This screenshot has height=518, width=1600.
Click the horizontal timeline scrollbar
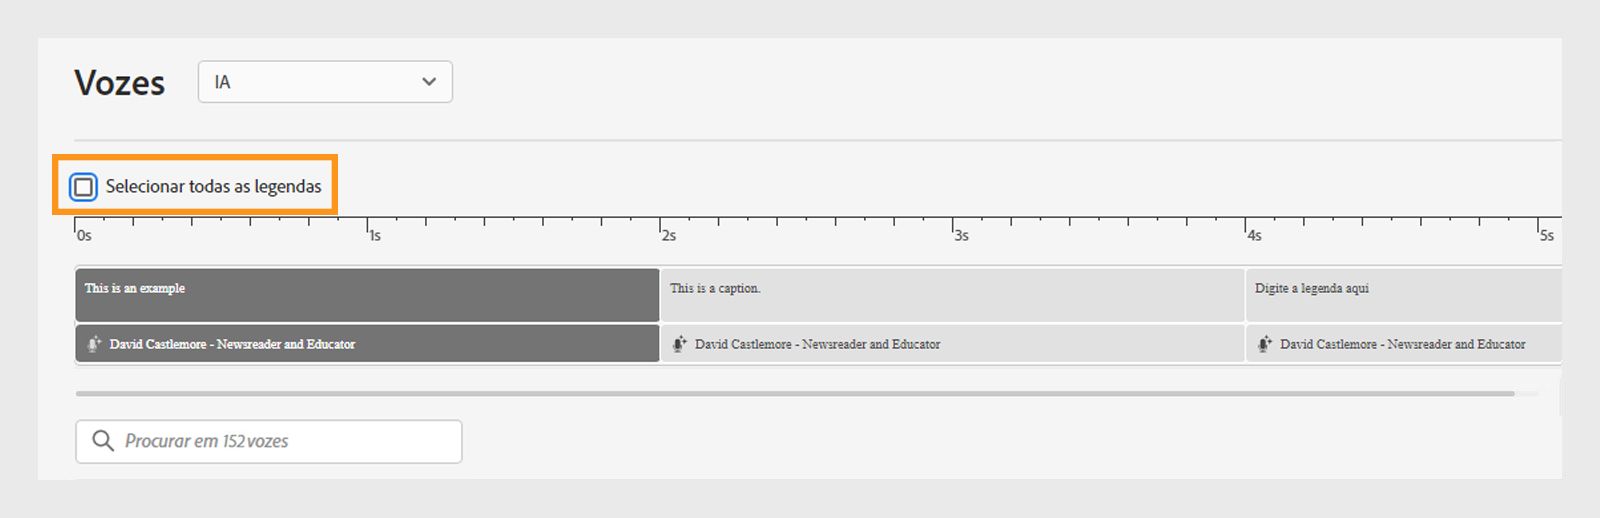(795, 394)
